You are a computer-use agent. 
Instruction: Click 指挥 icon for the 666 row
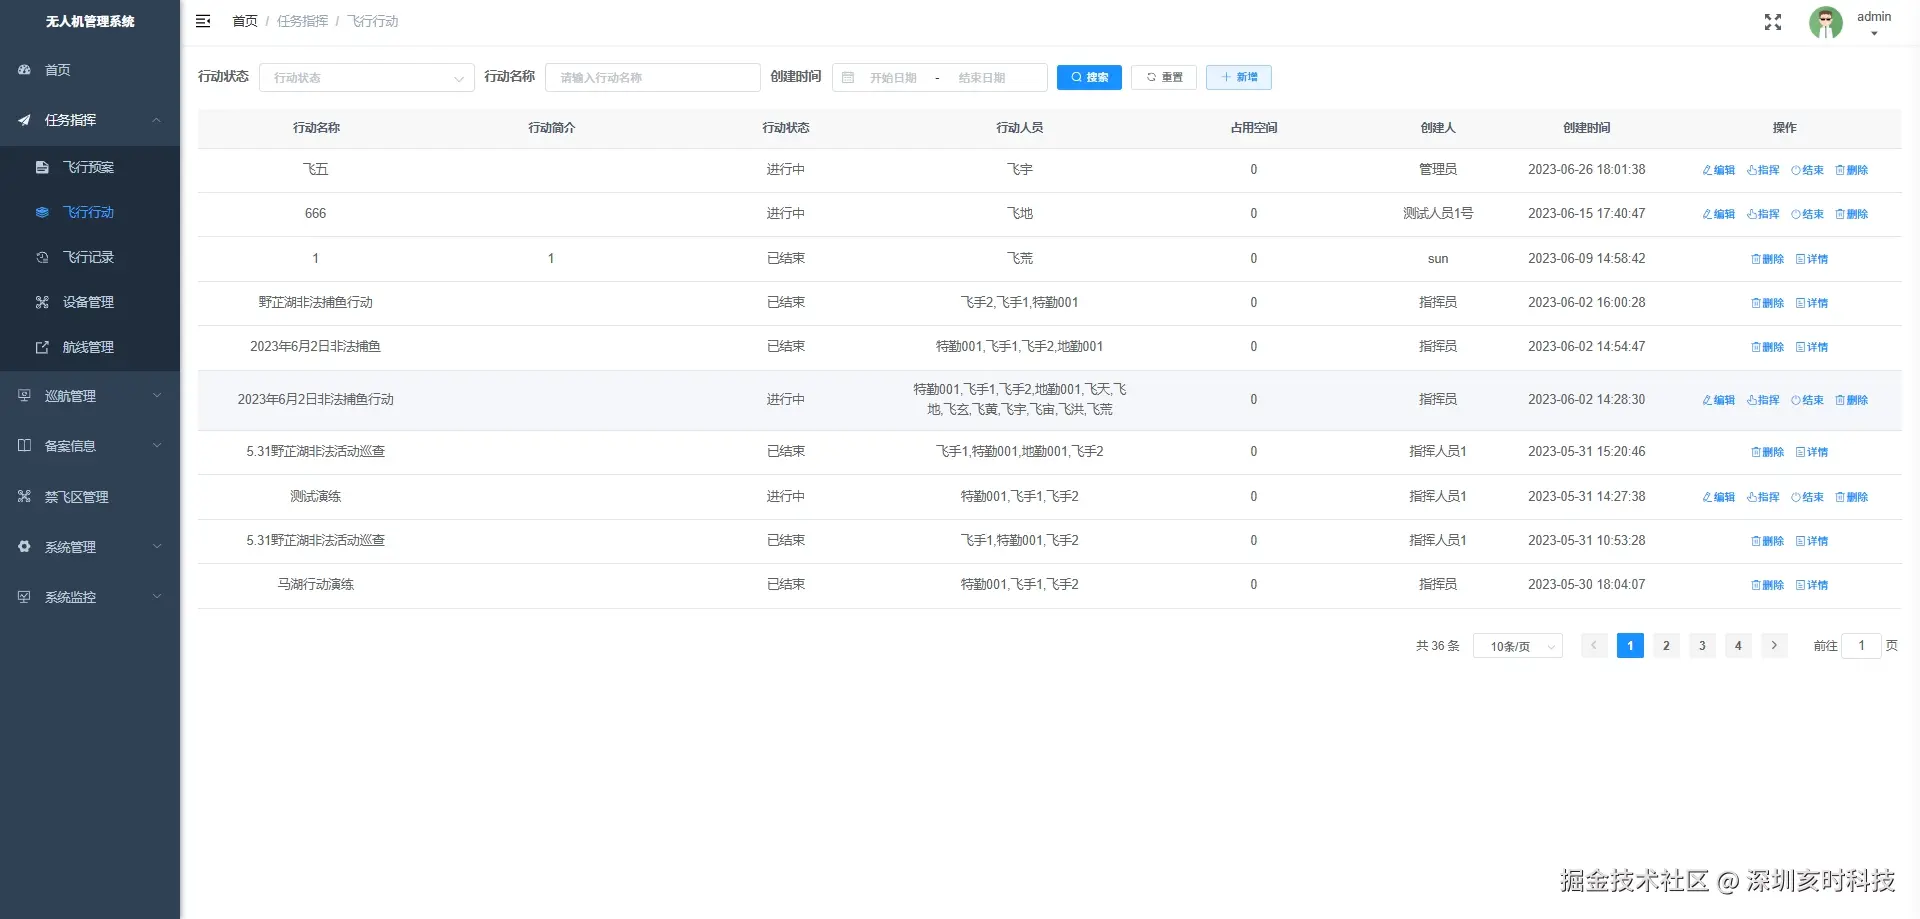click(x=1763, y=214)
